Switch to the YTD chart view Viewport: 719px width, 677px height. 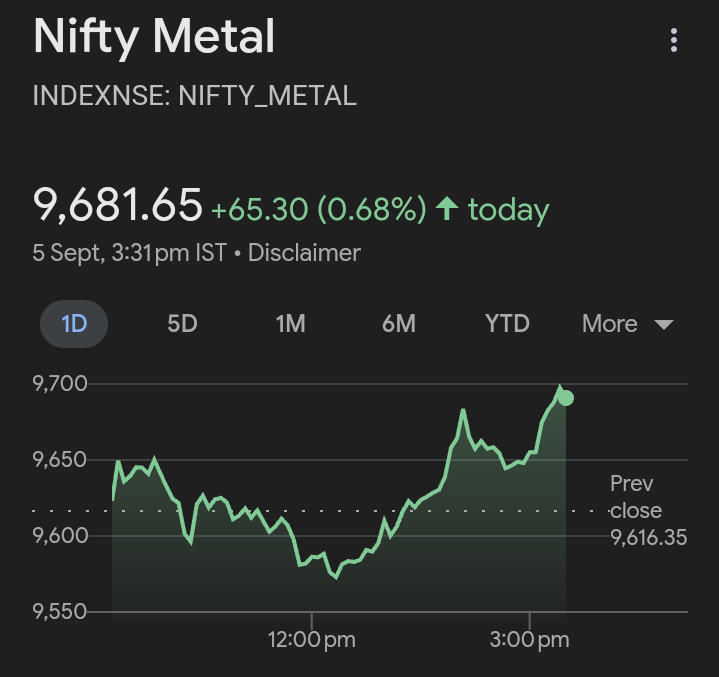pos(507,324)
